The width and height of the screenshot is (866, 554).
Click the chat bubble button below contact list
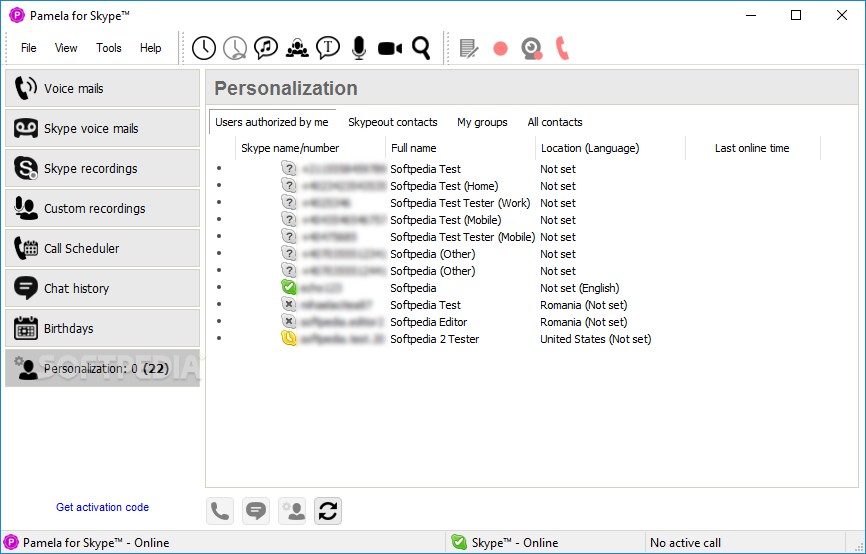pyautogui.click(x=256, y=511)
